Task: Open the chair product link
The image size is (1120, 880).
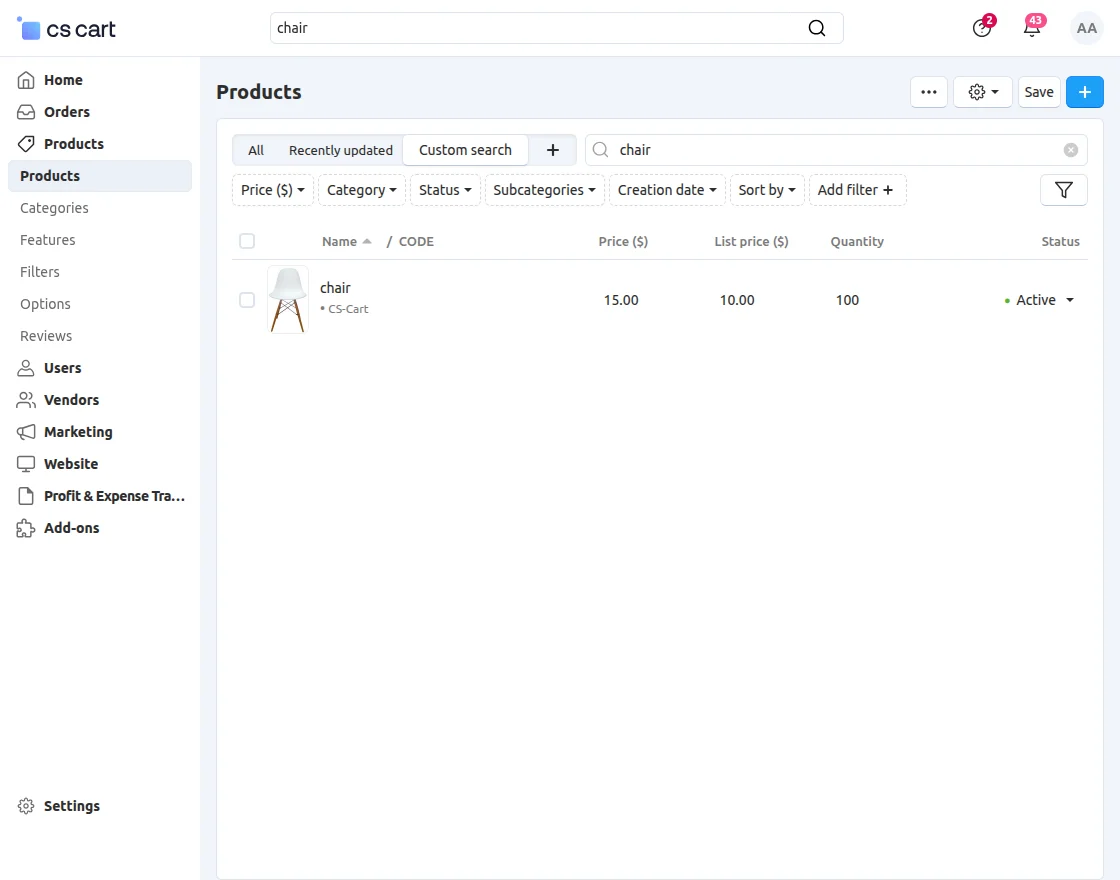Action: point(335,288)
